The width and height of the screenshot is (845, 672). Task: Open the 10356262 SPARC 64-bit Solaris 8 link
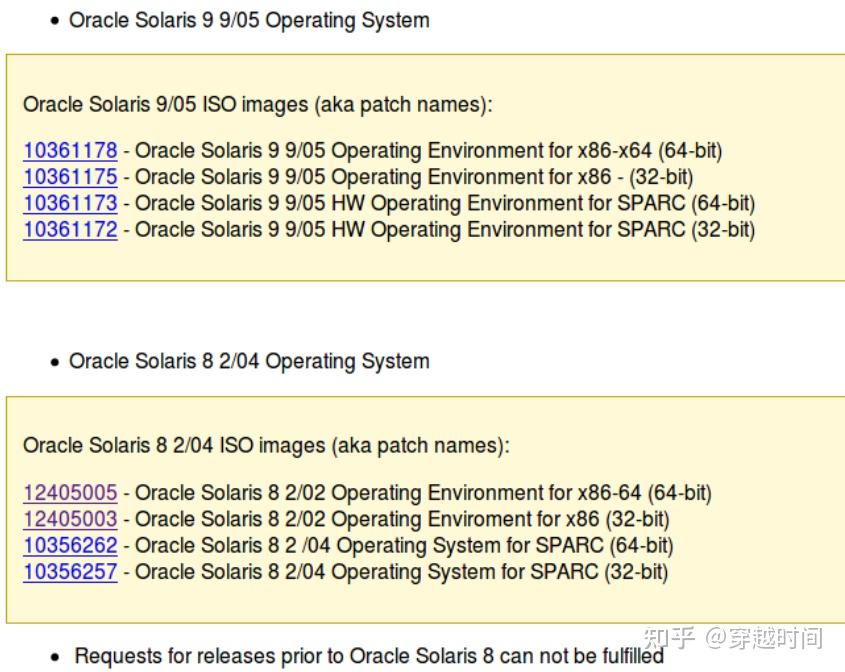[69, 545]
